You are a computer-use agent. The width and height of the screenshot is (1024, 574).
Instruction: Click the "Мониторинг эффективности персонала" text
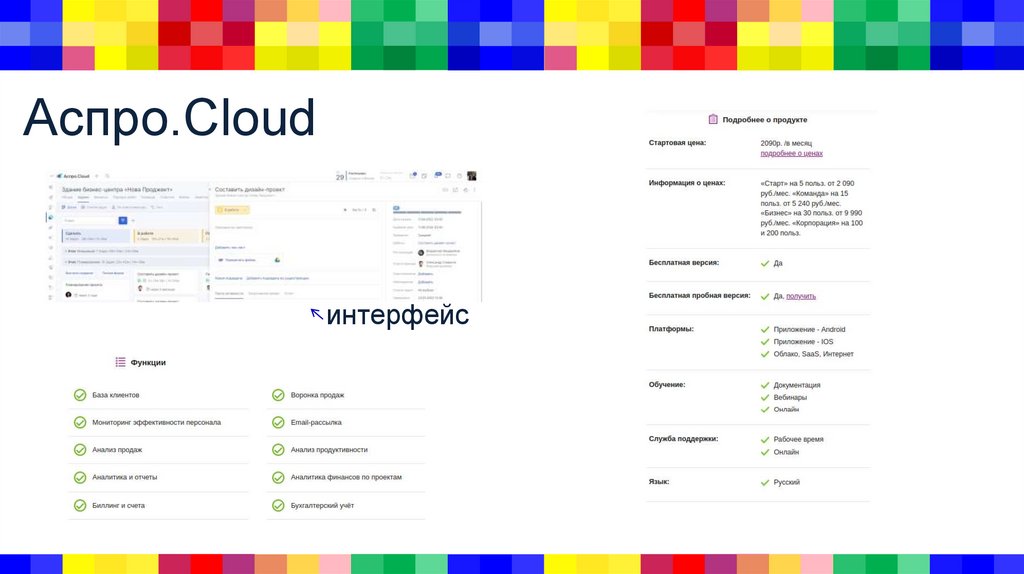pos(156,423)
